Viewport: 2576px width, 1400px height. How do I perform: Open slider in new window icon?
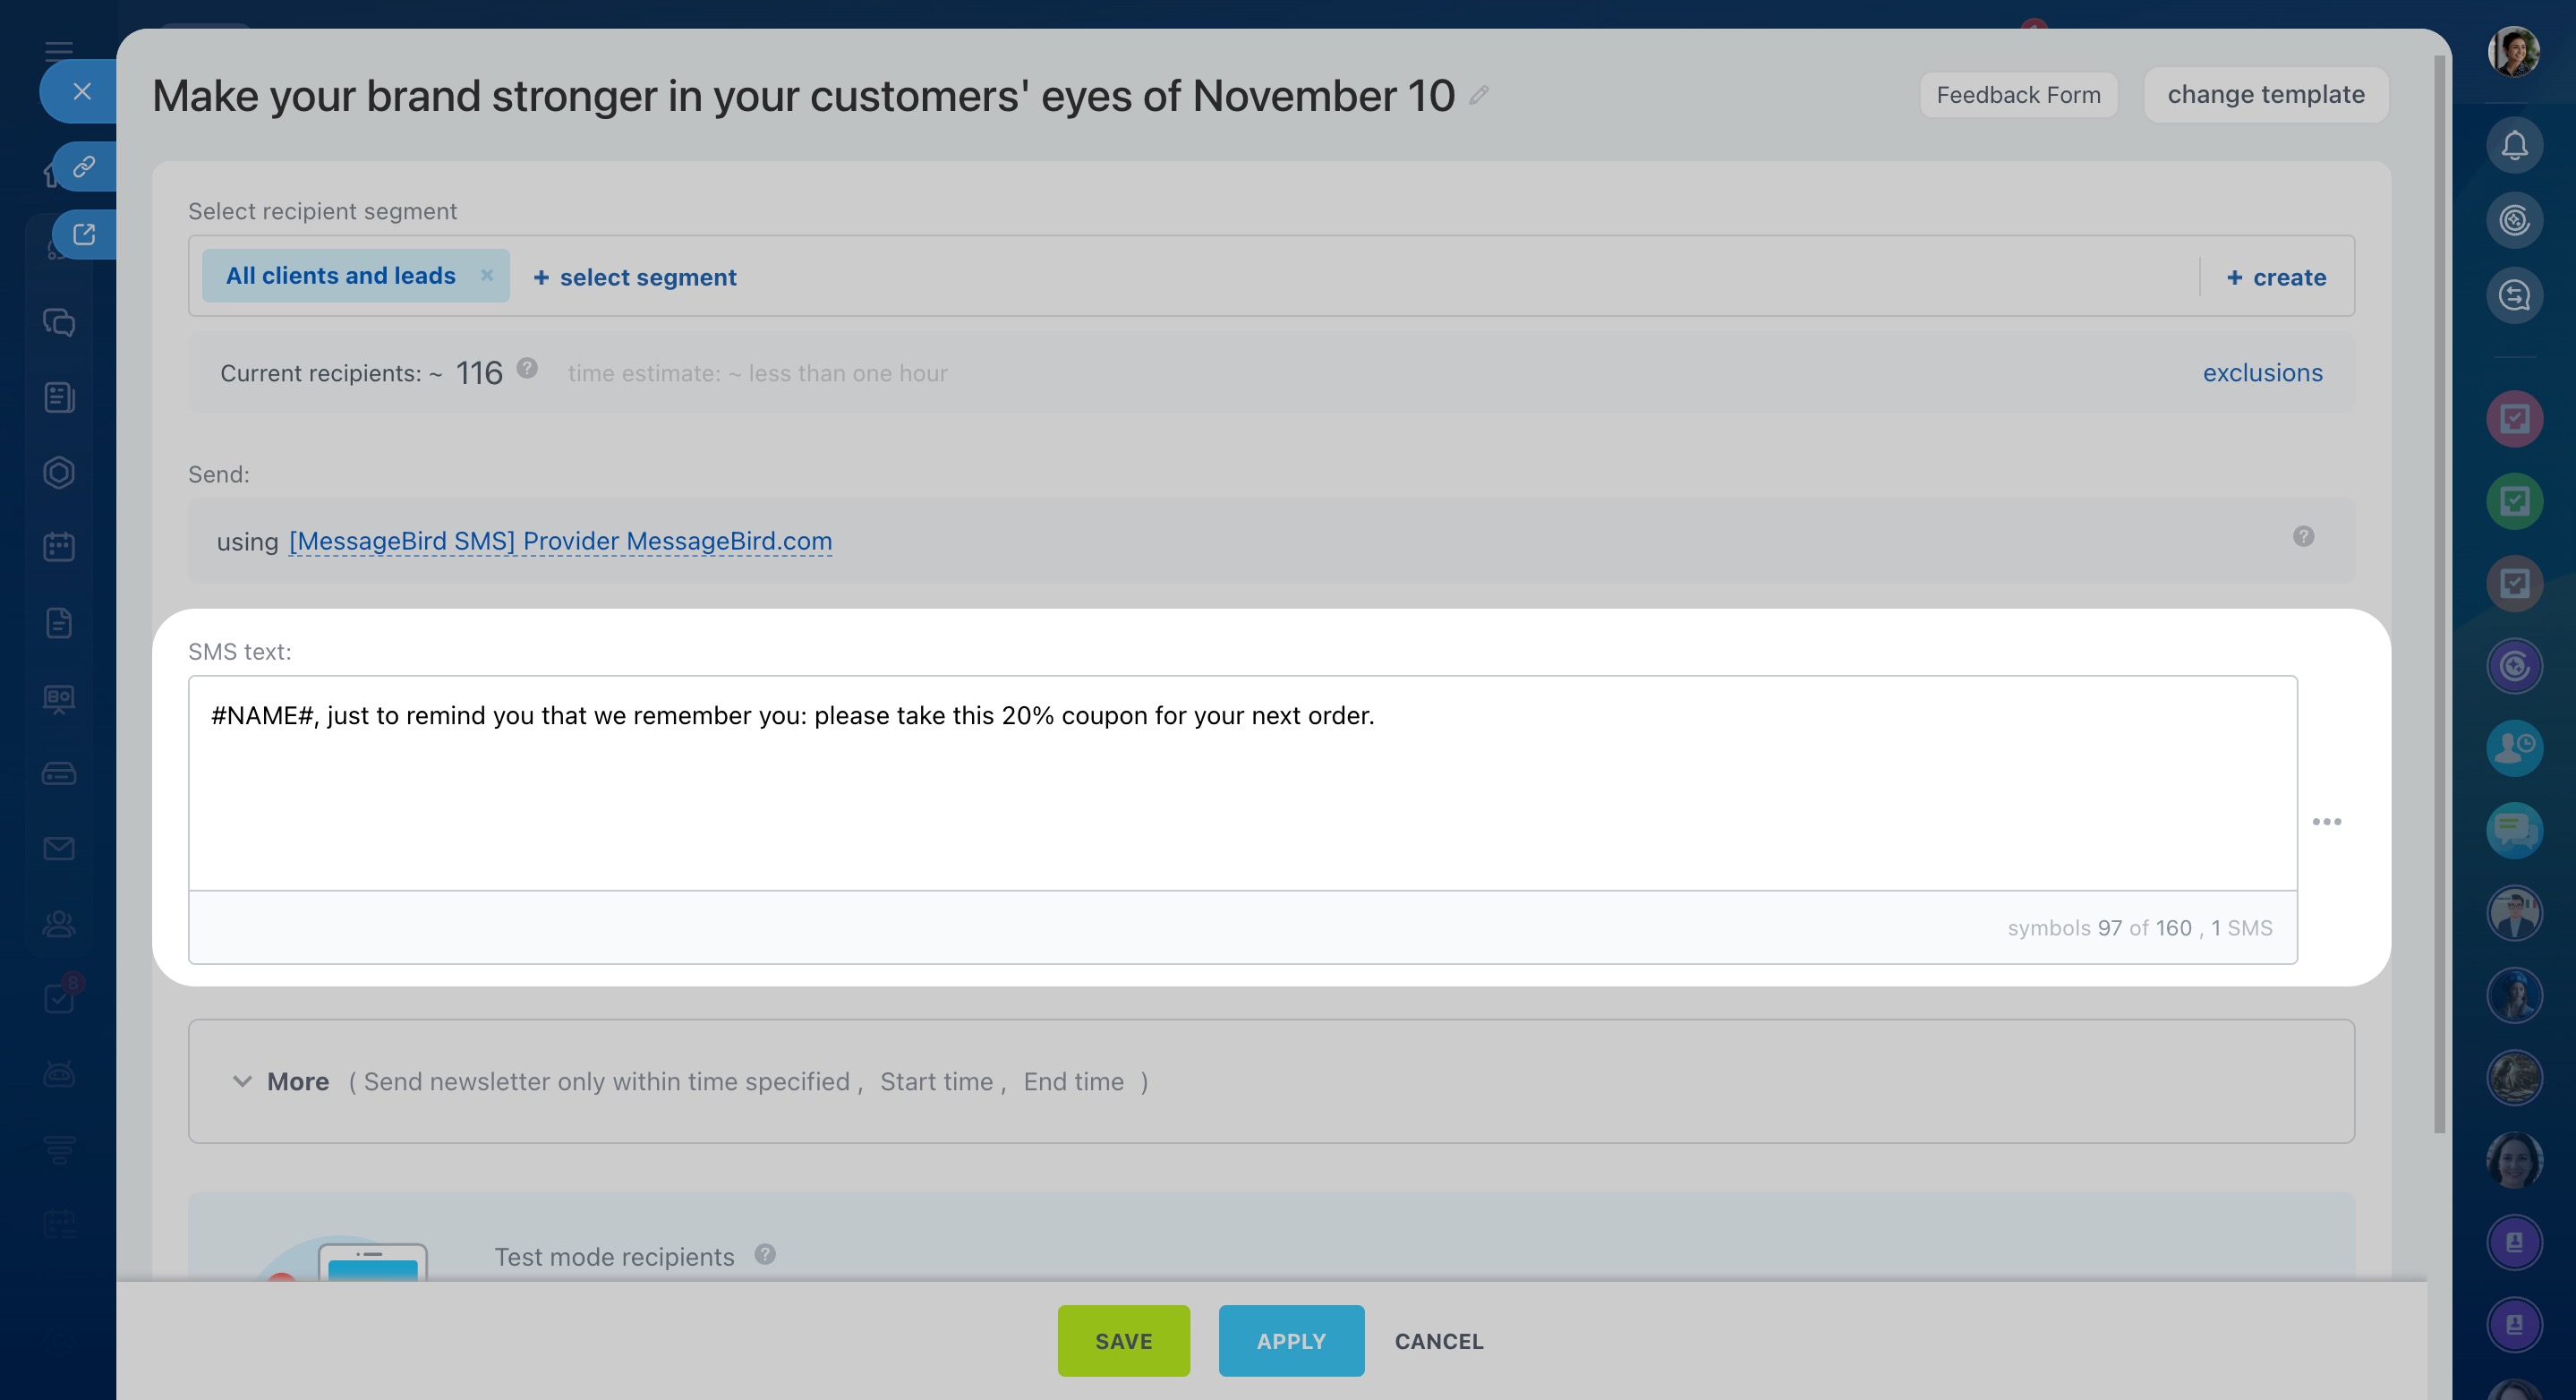pyautogui.click(x=84, y=234)
